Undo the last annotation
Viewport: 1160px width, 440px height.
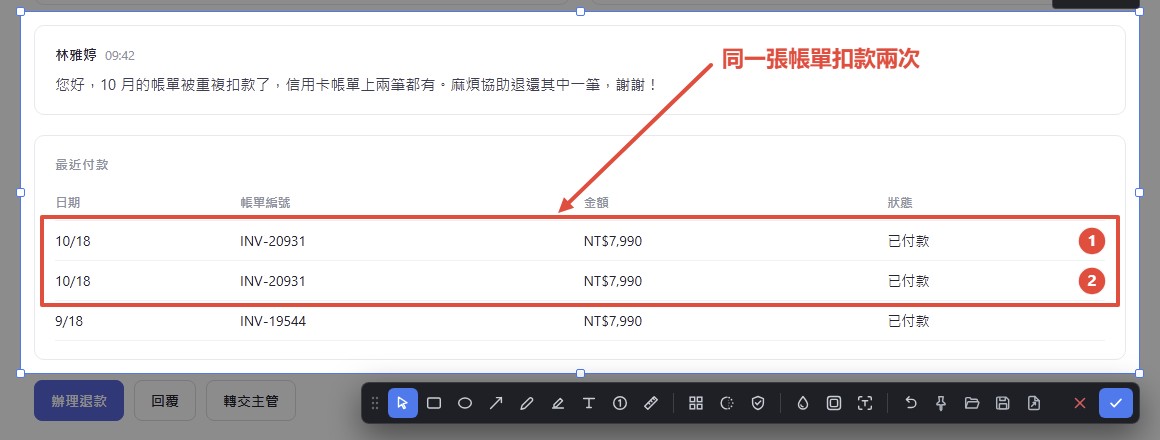(911, 403)
